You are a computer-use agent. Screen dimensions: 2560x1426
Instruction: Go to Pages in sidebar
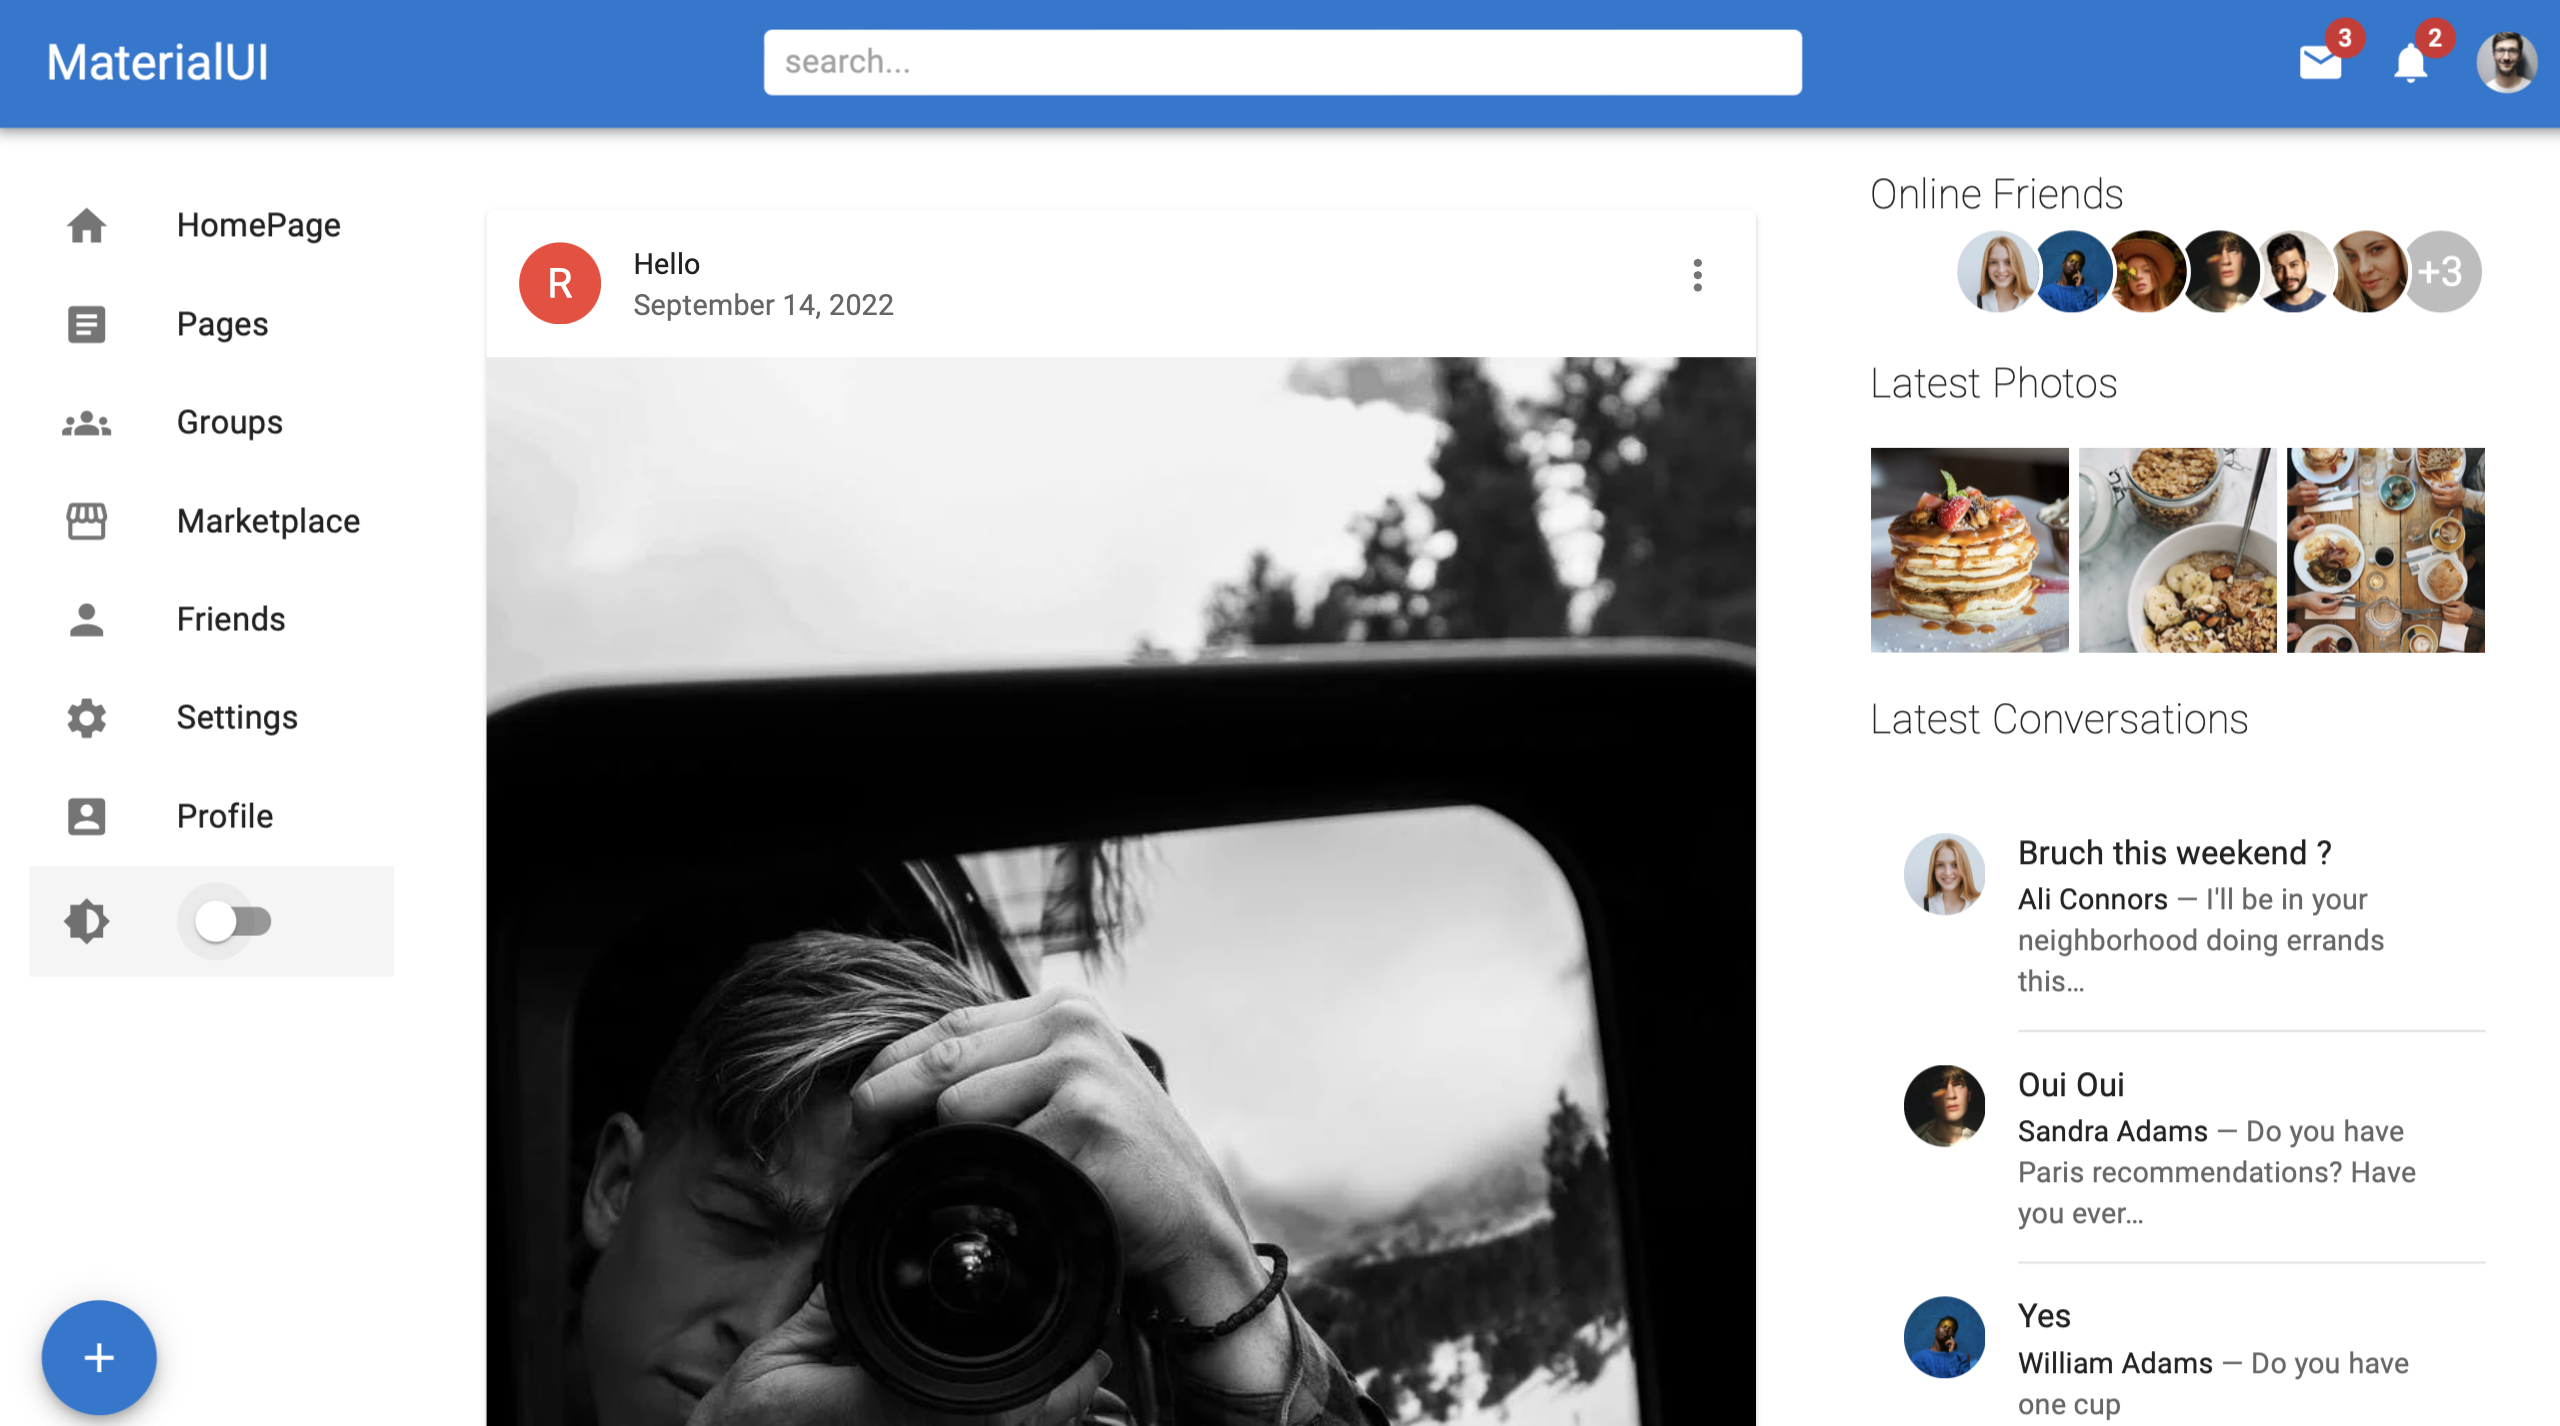click(222, 324)
